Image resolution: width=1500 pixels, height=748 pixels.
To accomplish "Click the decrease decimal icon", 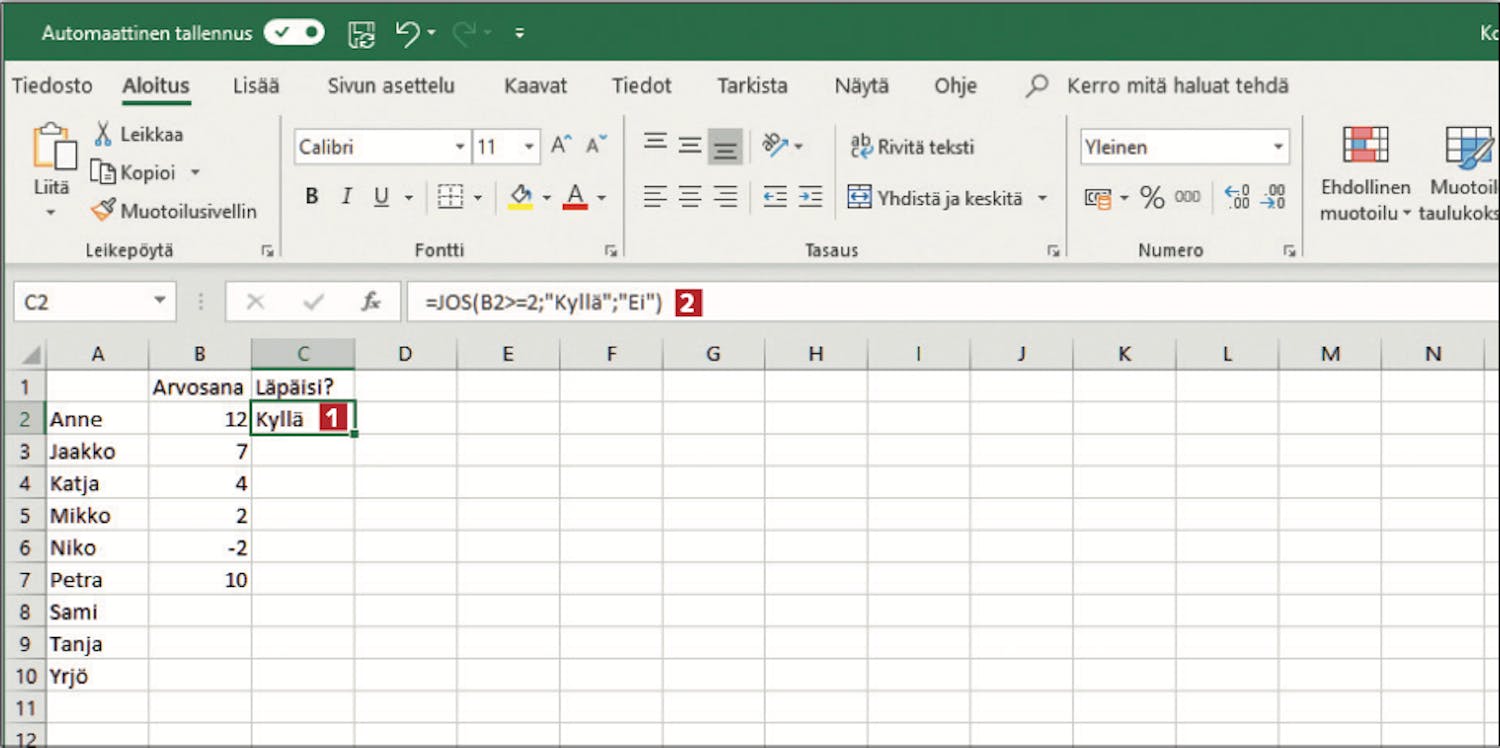I will pyautogui.click(x=1273, y=197).
